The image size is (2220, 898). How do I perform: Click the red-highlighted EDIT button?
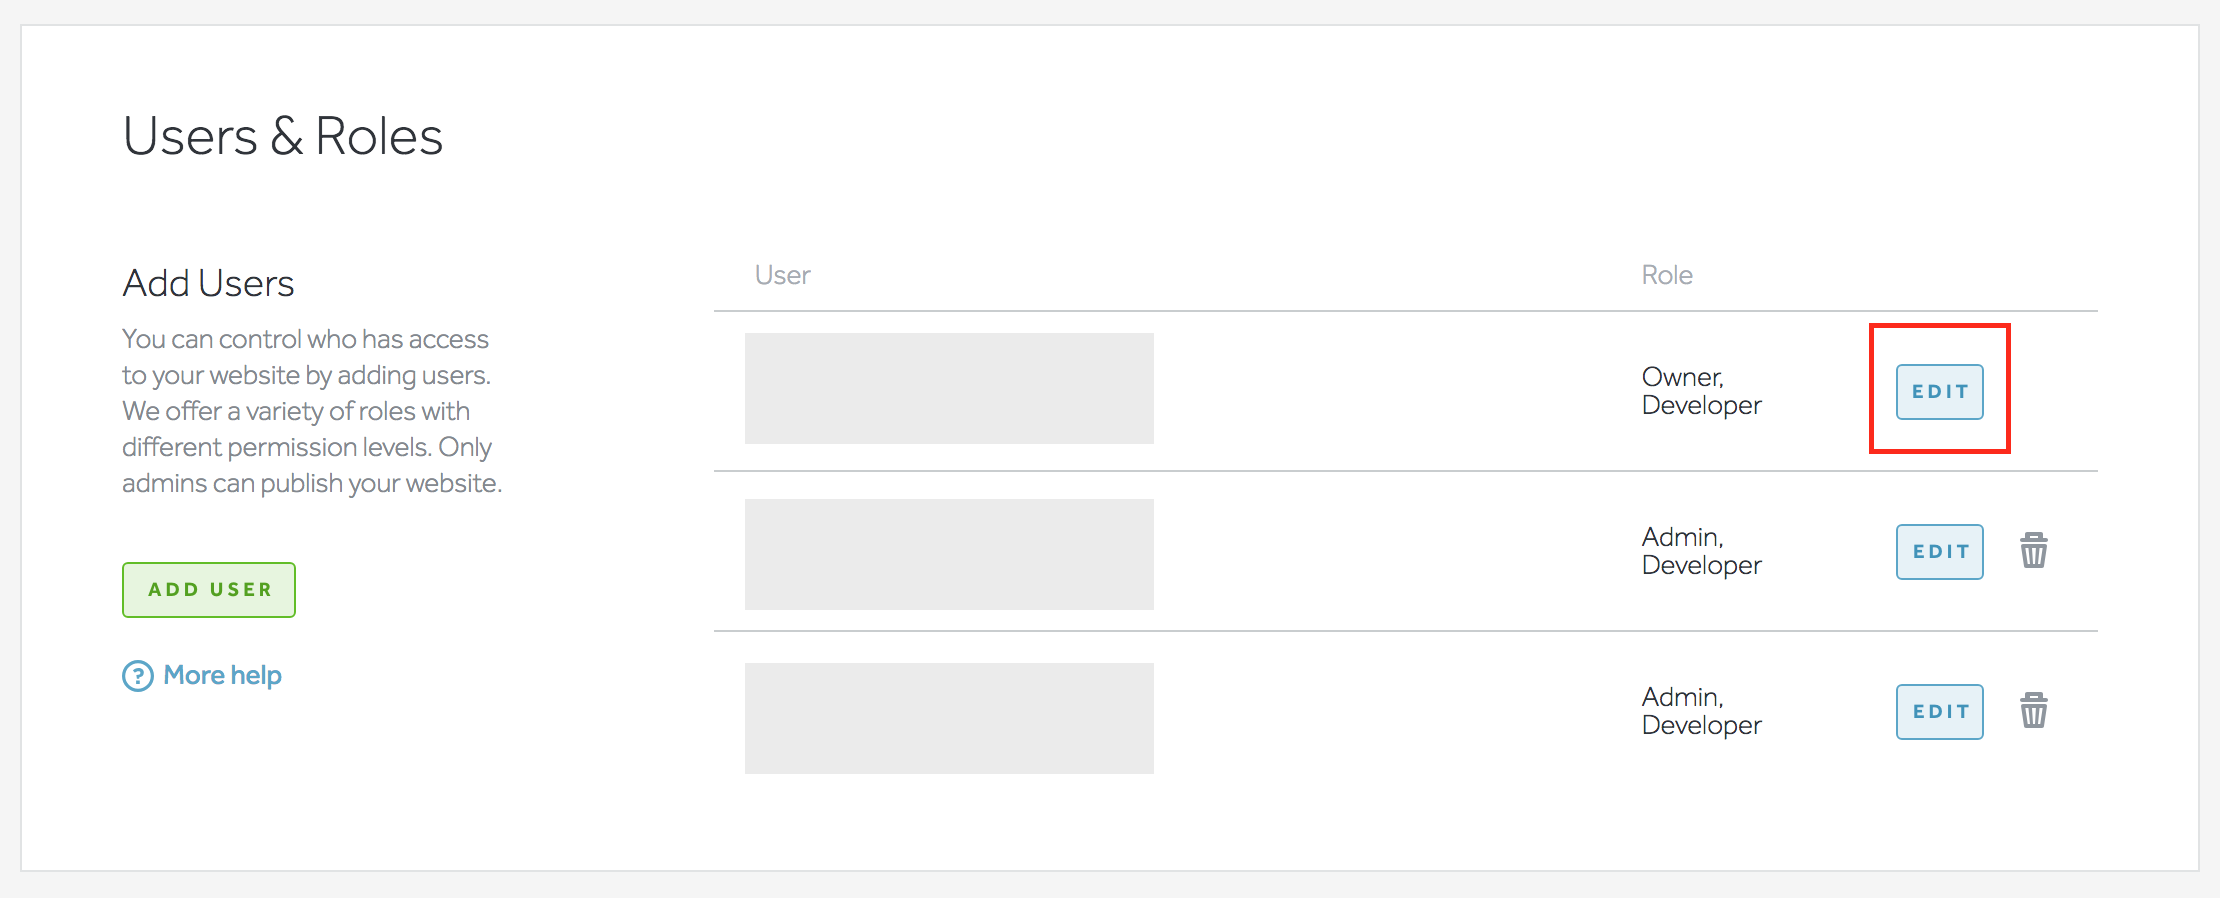click(x=1938, y=392)
